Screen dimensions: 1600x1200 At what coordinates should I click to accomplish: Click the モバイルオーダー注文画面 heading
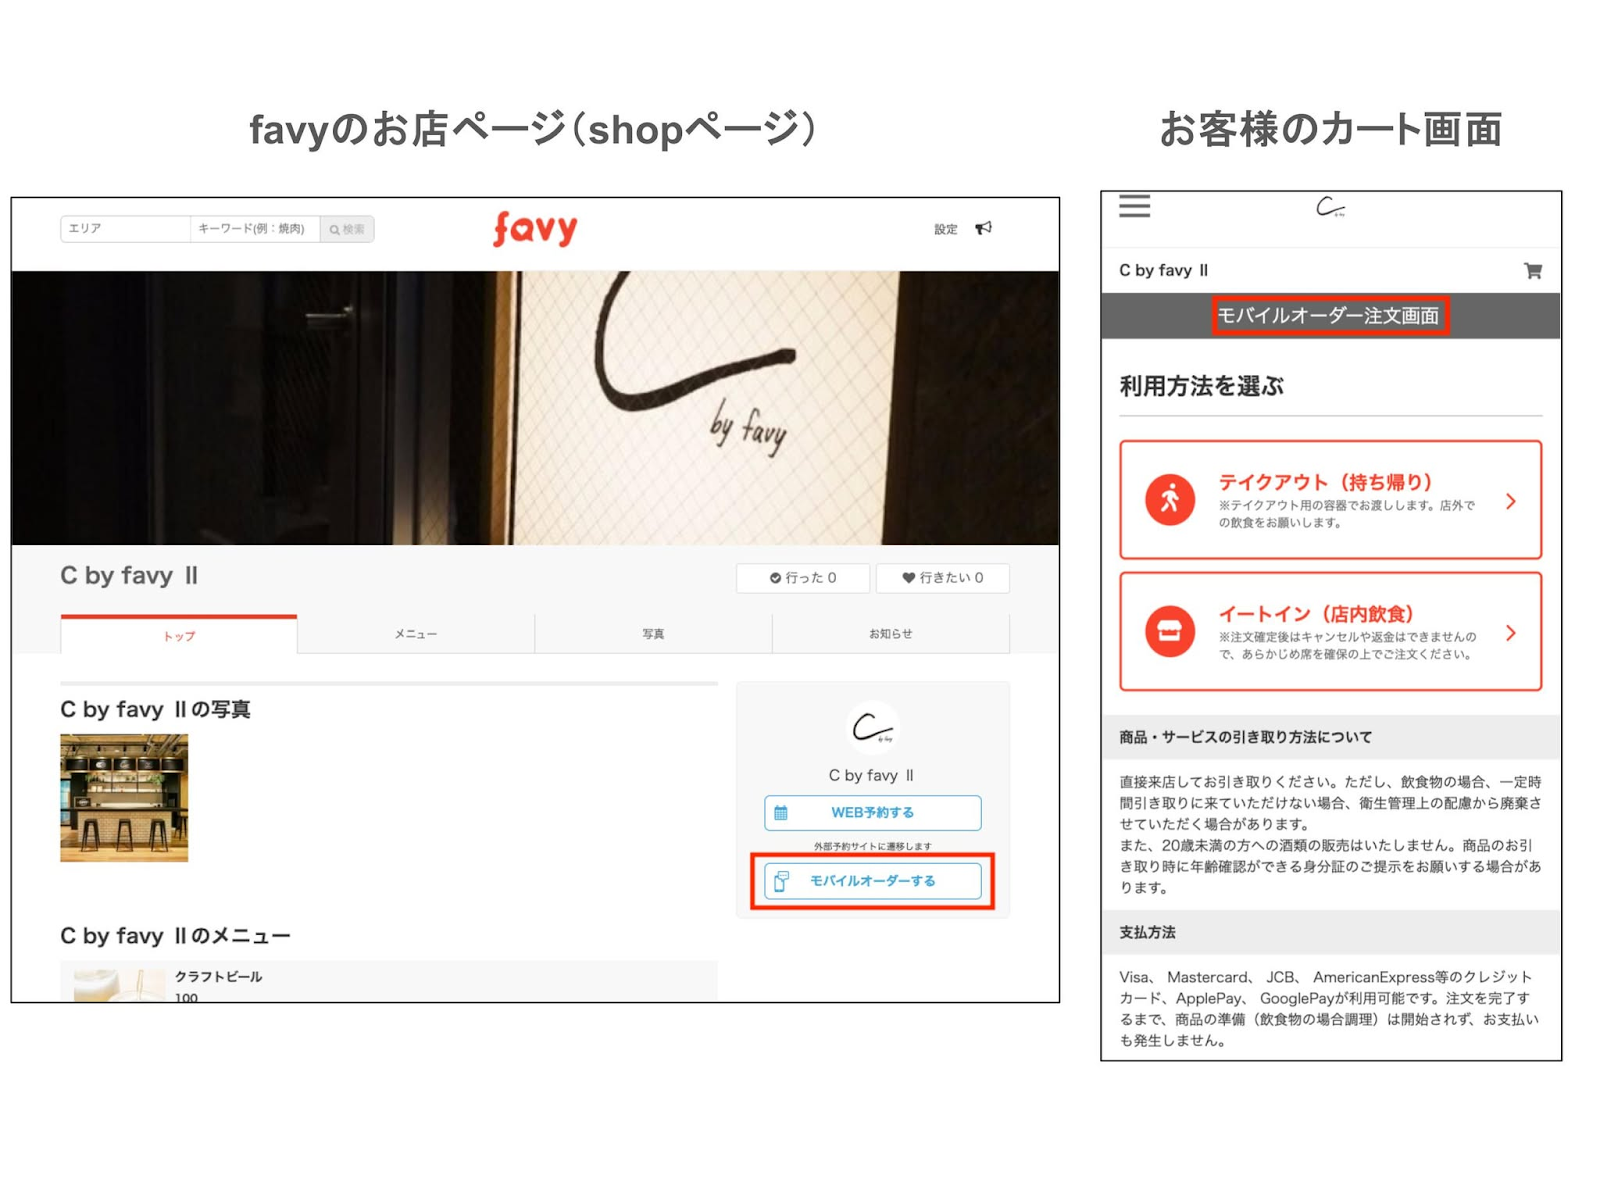pyautogui.click(x=1328, y=316)
